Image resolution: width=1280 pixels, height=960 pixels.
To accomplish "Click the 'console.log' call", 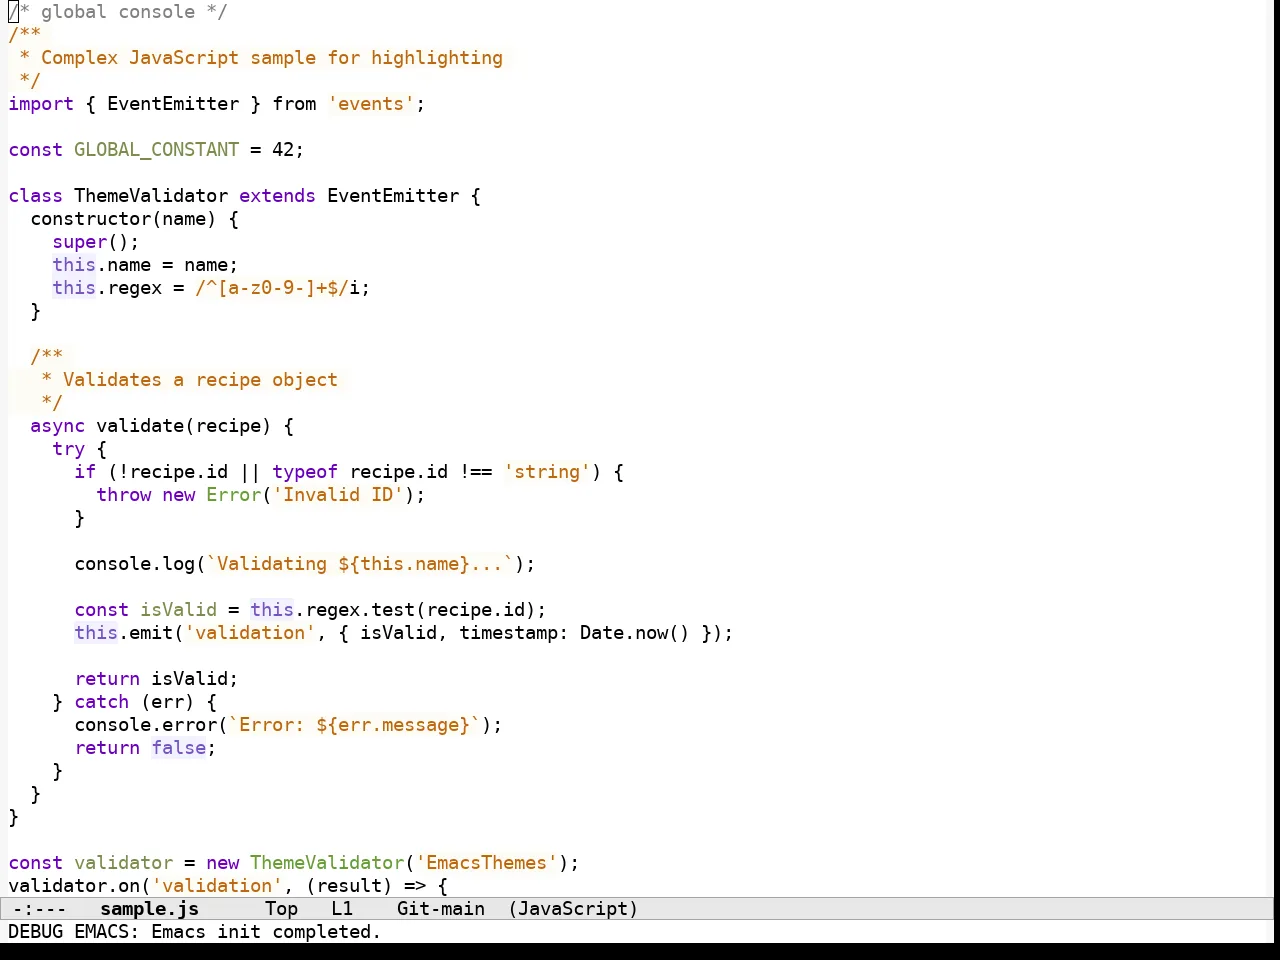I will (x=134, y=564).
